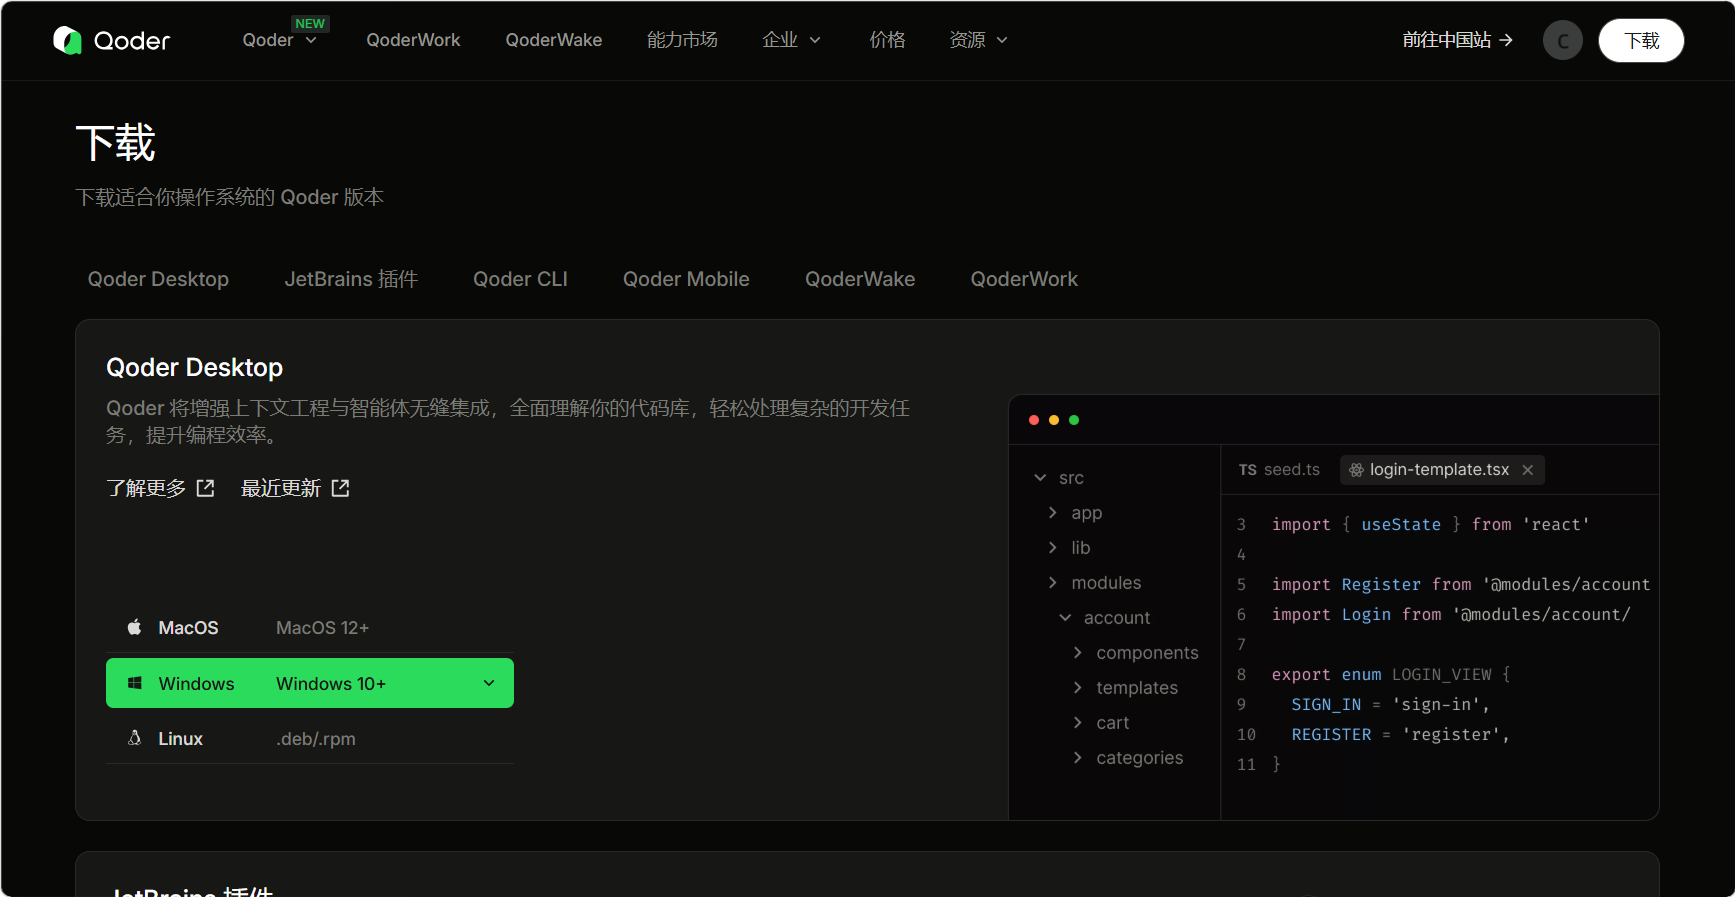
Task: Click '下载适合你操作系统的 Qoder 版本' subtitle
Action: [230, 197]
